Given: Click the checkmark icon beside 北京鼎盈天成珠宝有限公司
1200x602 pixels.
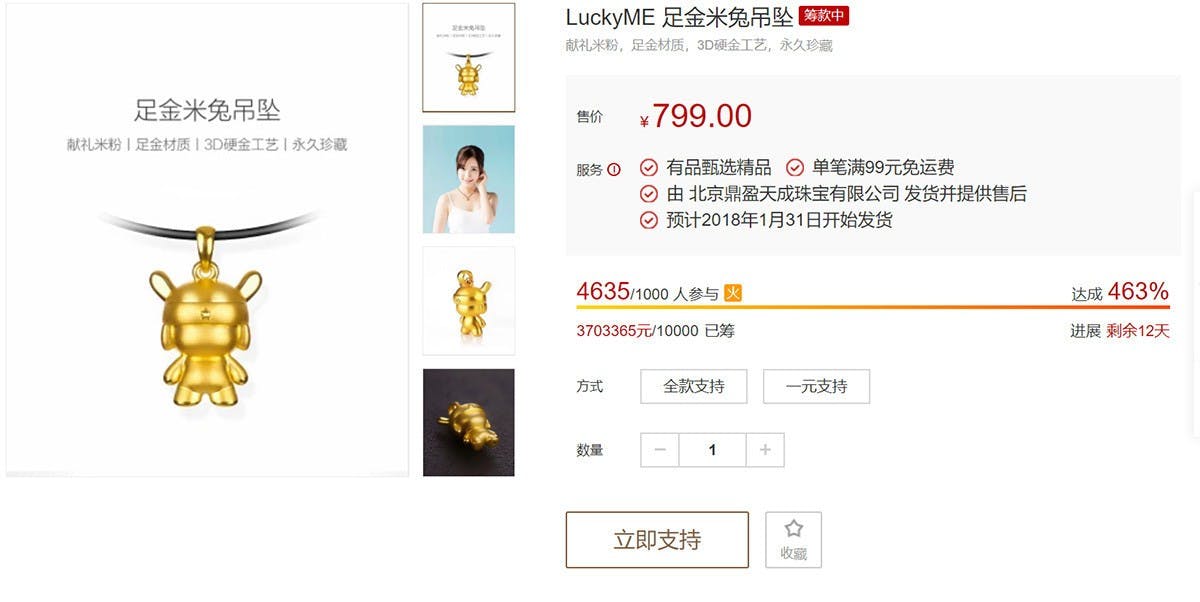Looking at the screenshot, I should [x=649, y=194].
